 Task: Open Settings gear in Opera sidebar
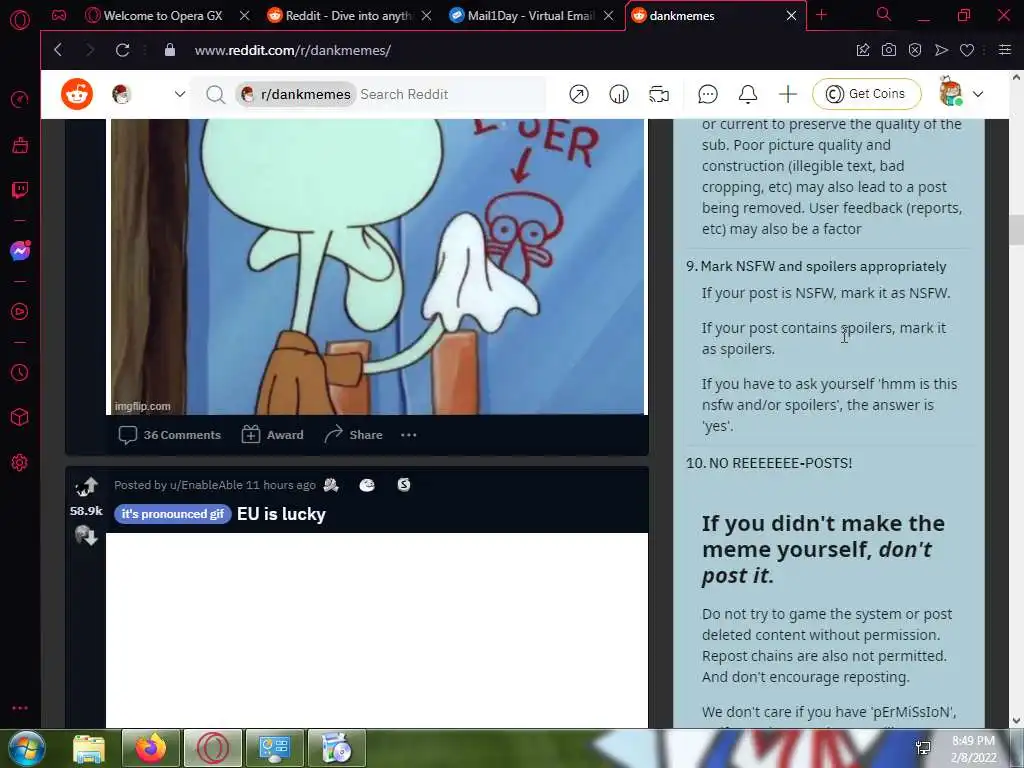click(x=20, y=462)
